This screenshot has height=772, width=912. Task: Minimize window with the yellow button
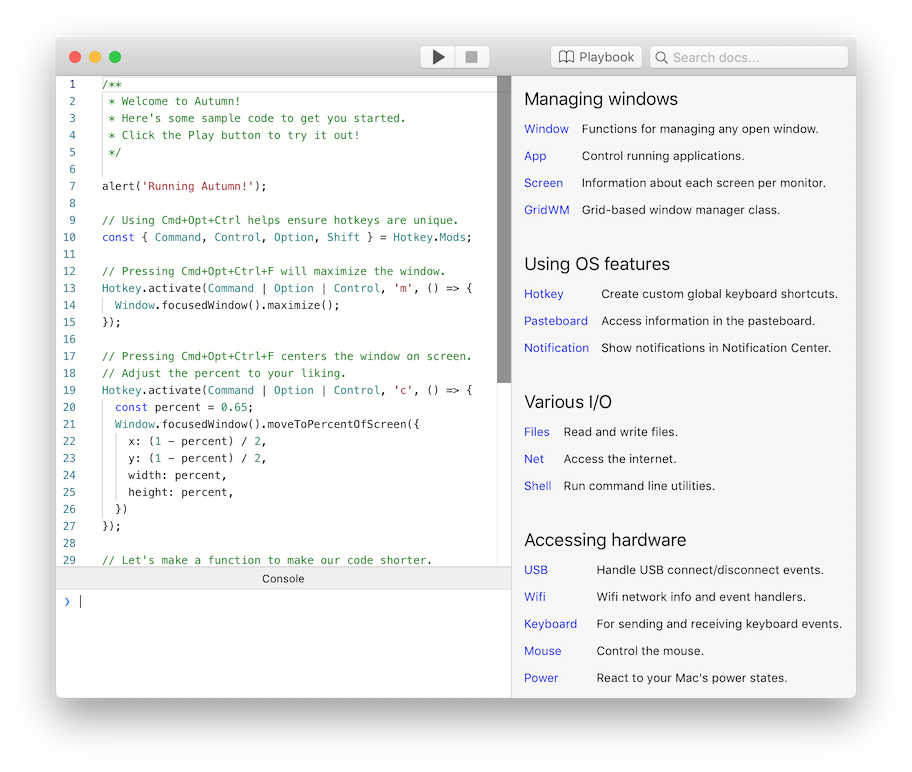pyautogui.click(x=95, y=57)
